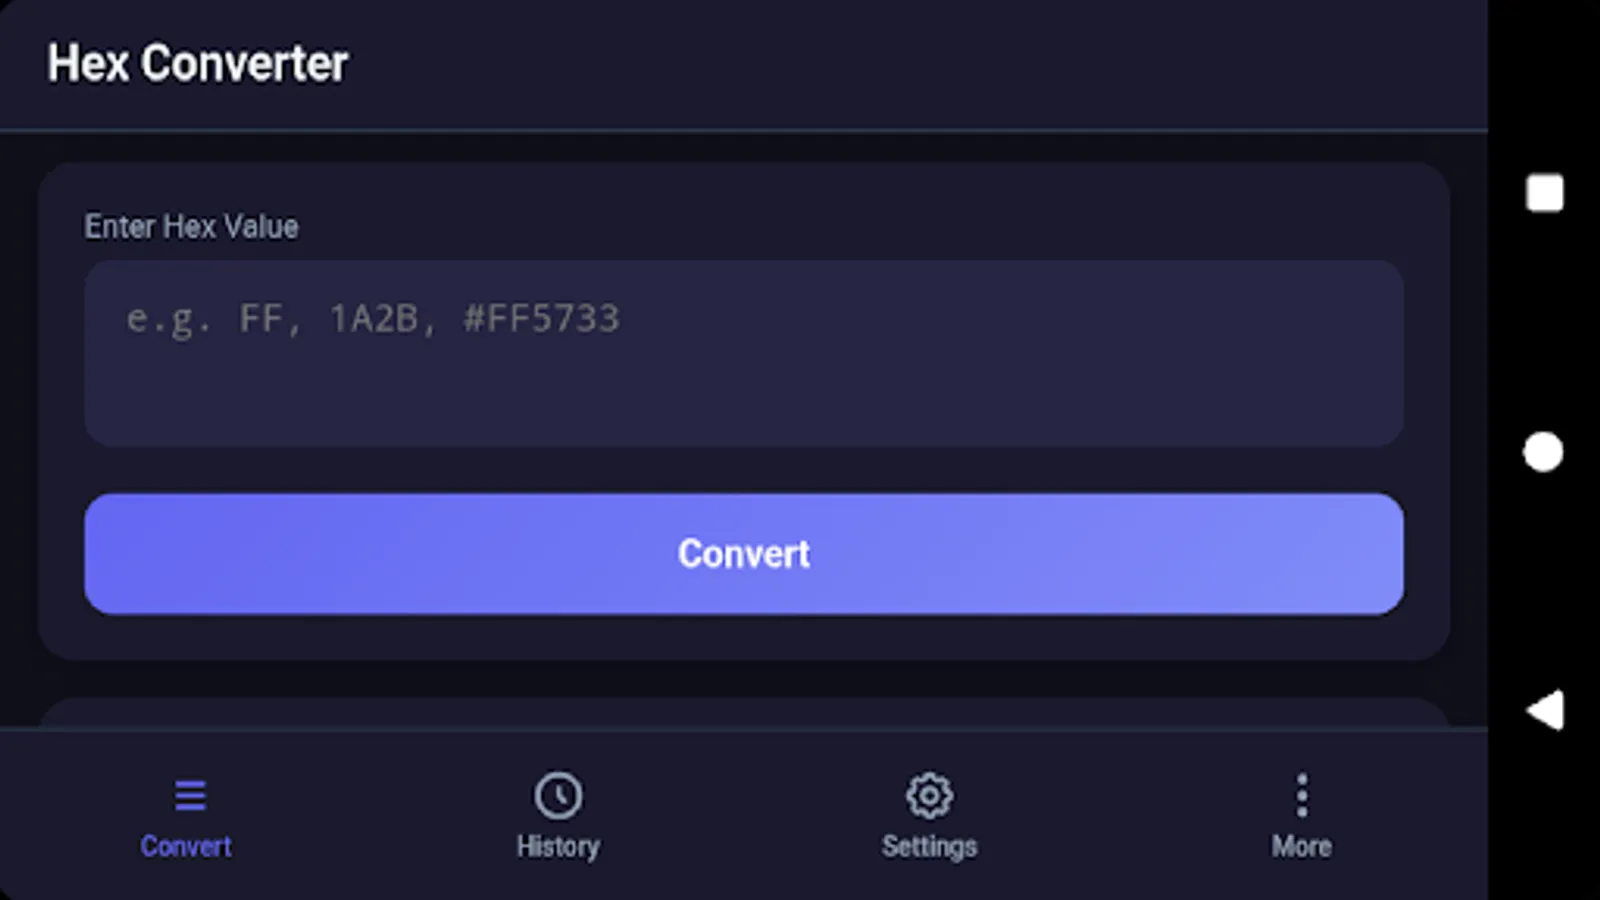
Task: Open the Settings gear icon
Action: [930, 793]
